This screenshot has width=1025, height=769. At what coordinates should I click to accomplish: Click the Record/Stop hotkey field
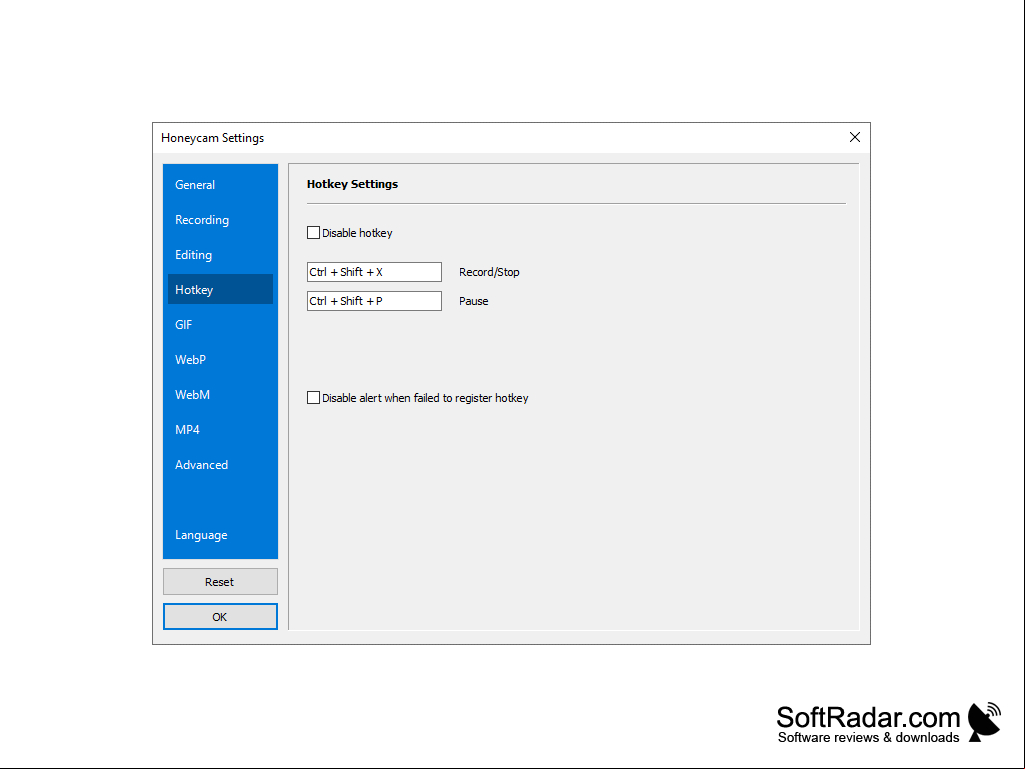pos(374,272)
